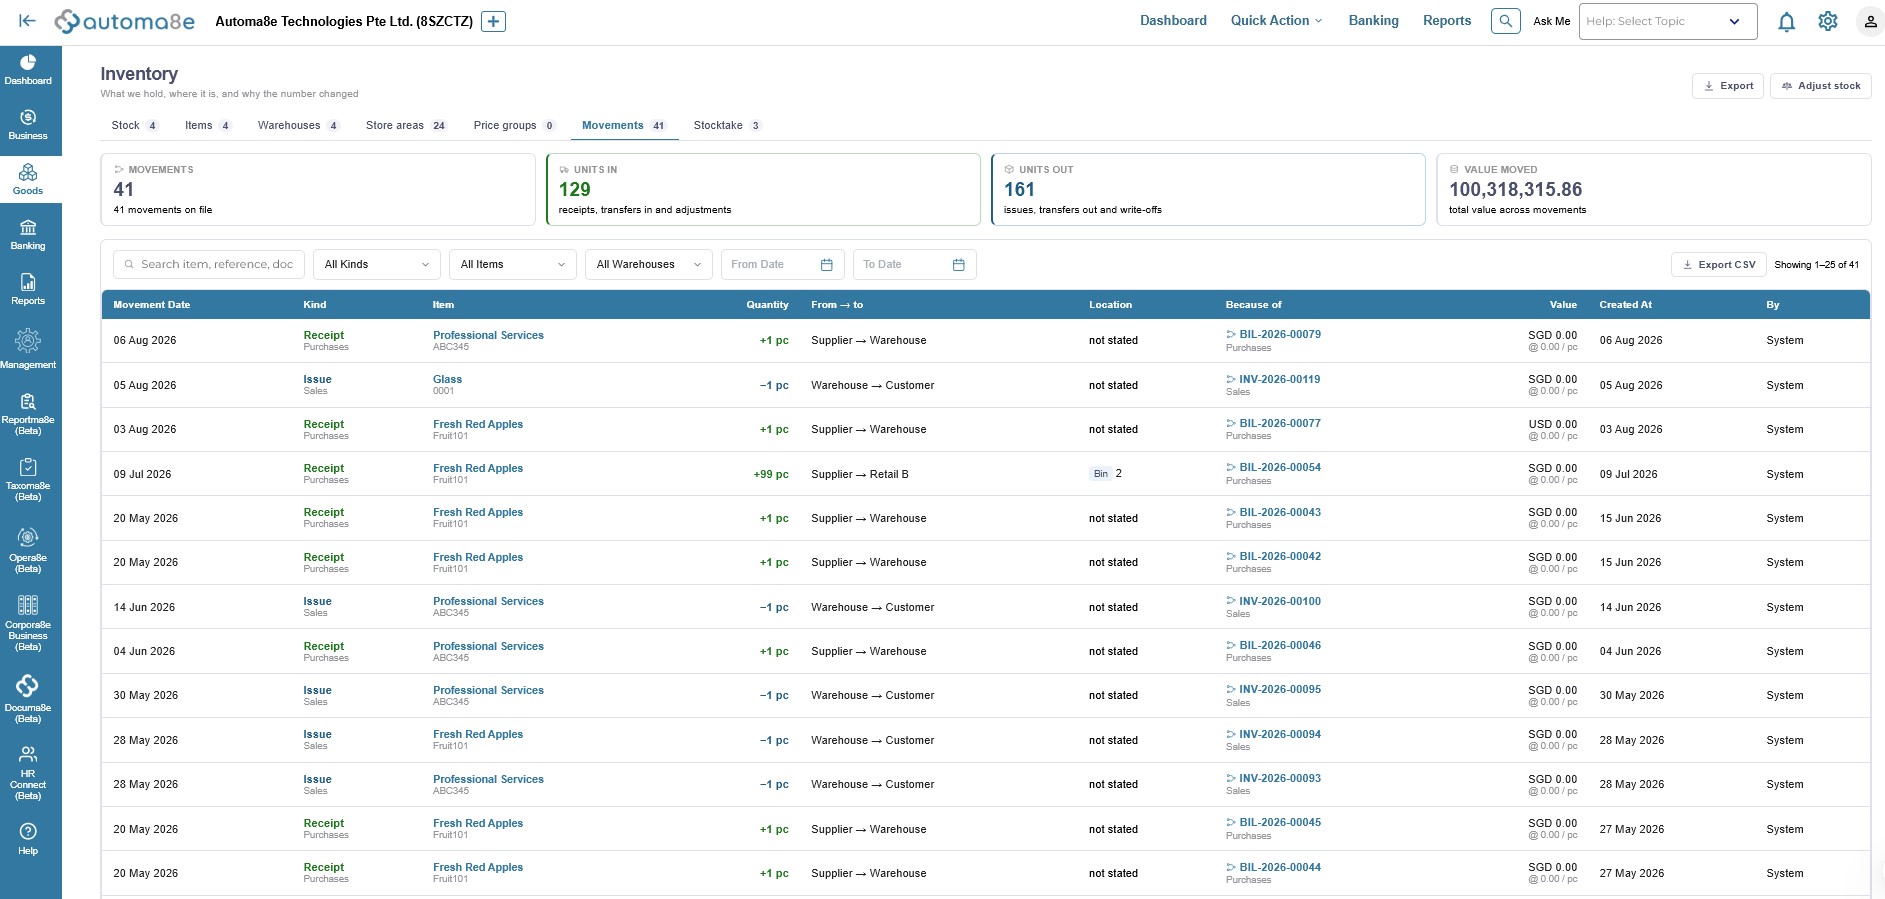Switch to the Store areas tab
The width and height of the screenshot is (1885, 899).
[405, 125]
